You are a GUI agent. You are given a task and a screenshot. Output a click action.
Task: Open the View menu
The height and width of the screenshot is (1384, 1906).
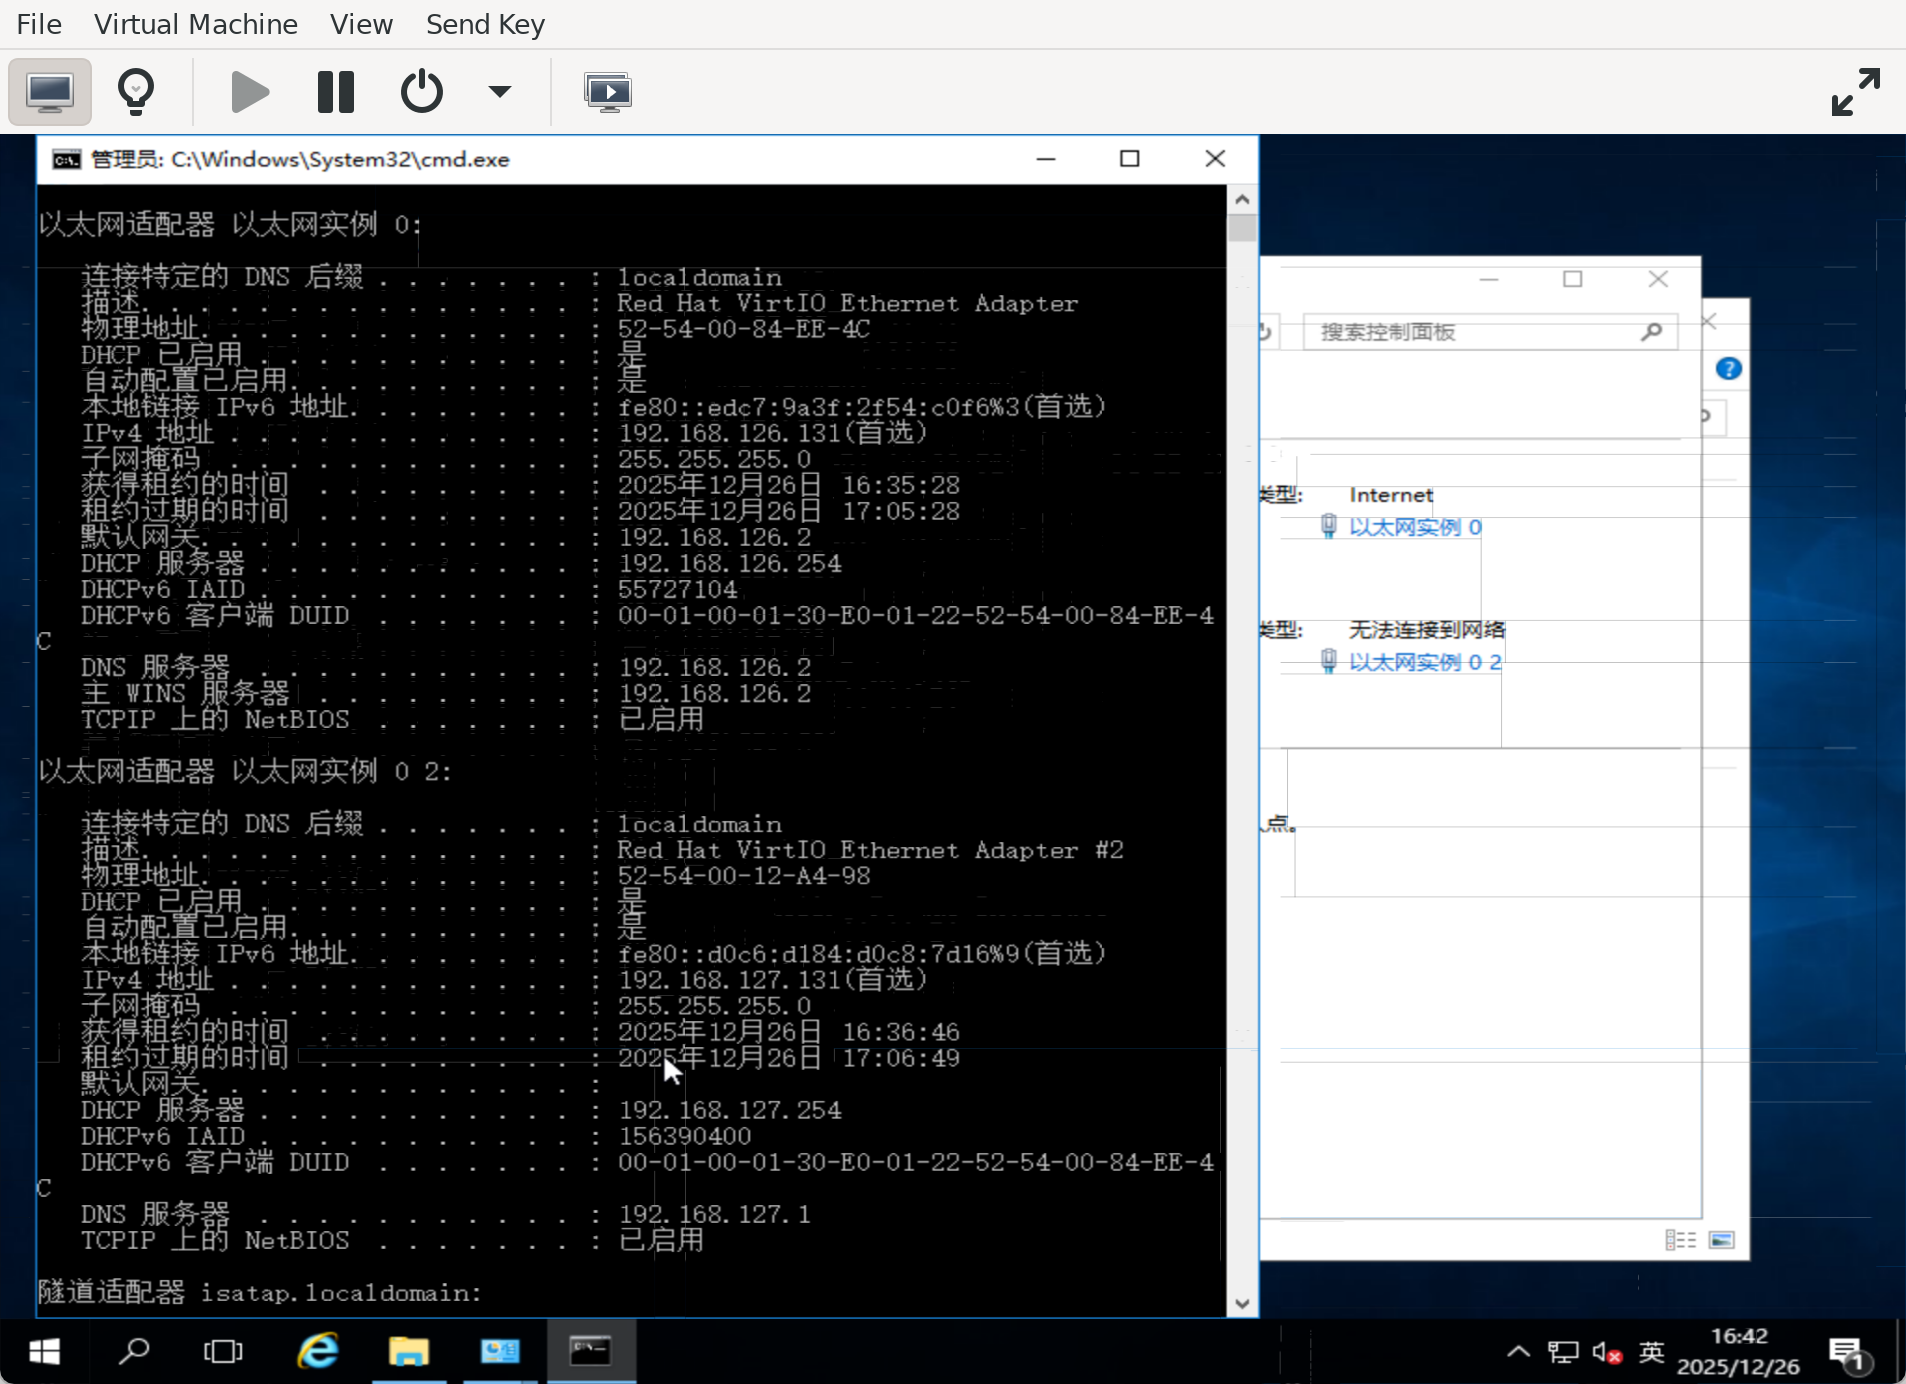(361, 24)
